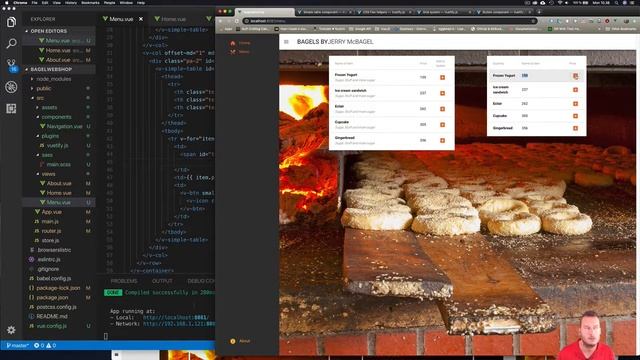Add Cupcake to basket via plus icon
640x360 pixels.
coord(442,124)
